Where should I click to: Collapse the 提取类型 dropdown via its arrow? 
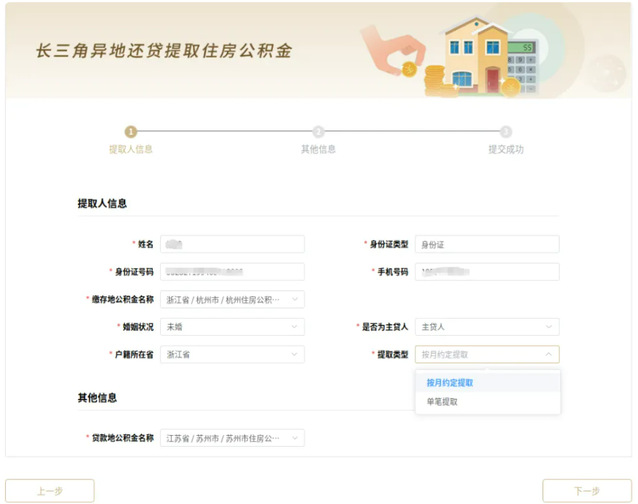548,354
